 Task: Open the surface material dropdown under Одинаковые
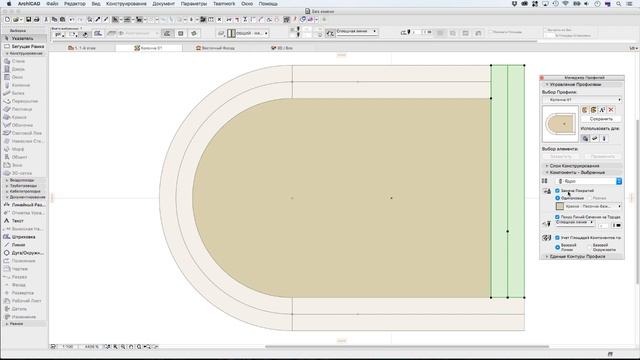point(593,207)
